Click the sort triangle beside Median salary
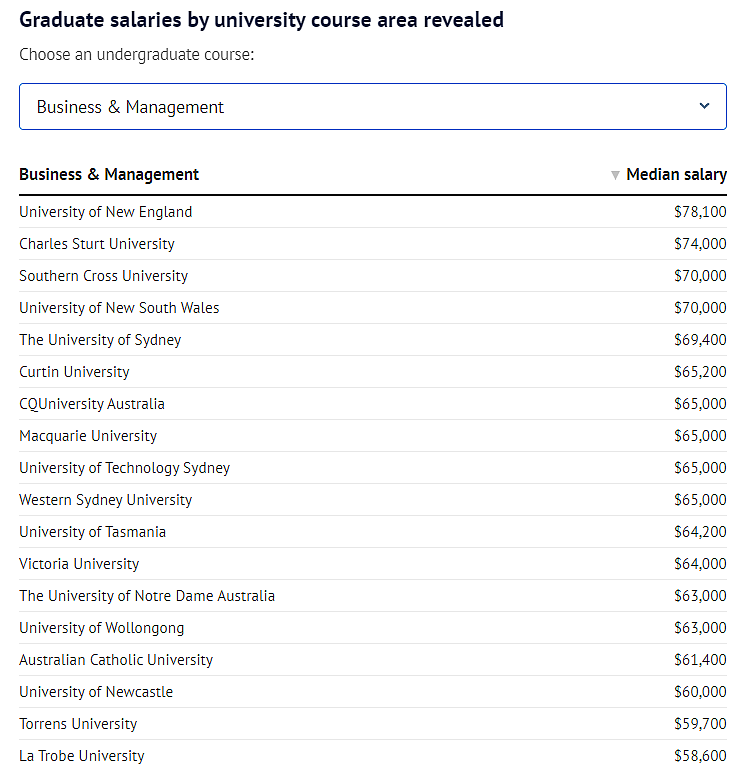This screenshot has height=779, width=747. coord(615,175)
